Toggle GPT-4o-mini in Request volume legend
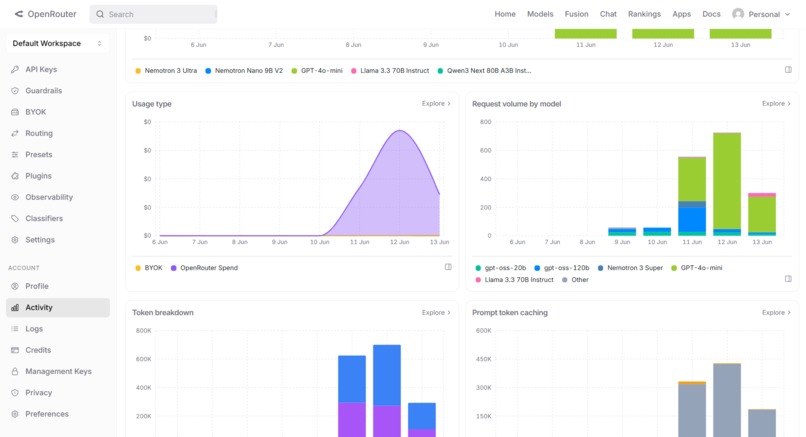806x437 pixels. 697,268
